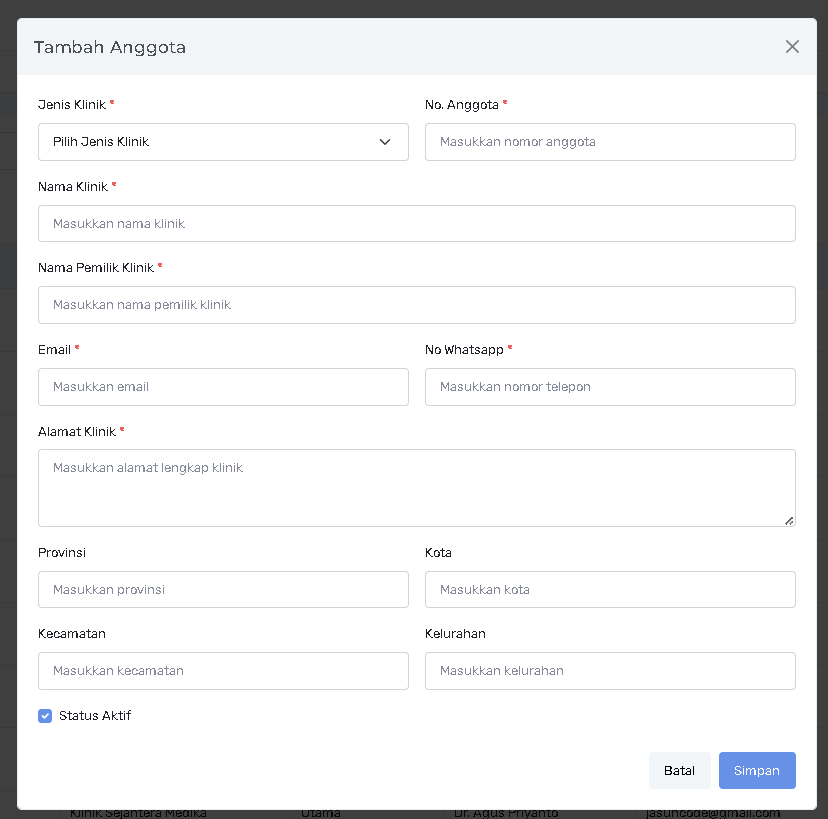Click the Tambah Anggota dialog title
828x819 pixels.
pyautogui.click(x=110, y=47)
